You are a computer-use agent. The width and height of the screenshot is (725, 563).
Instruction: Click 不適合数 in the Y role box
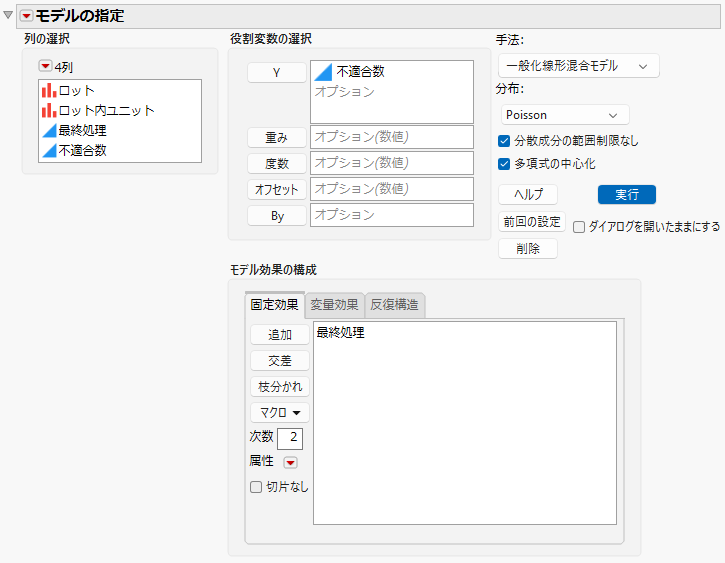point(360,72)
